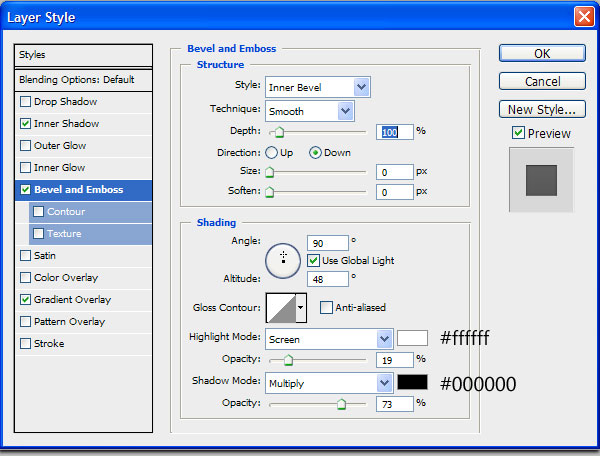Click the white highlight color swatch
600x456 pixels.
tap(412, 338)
